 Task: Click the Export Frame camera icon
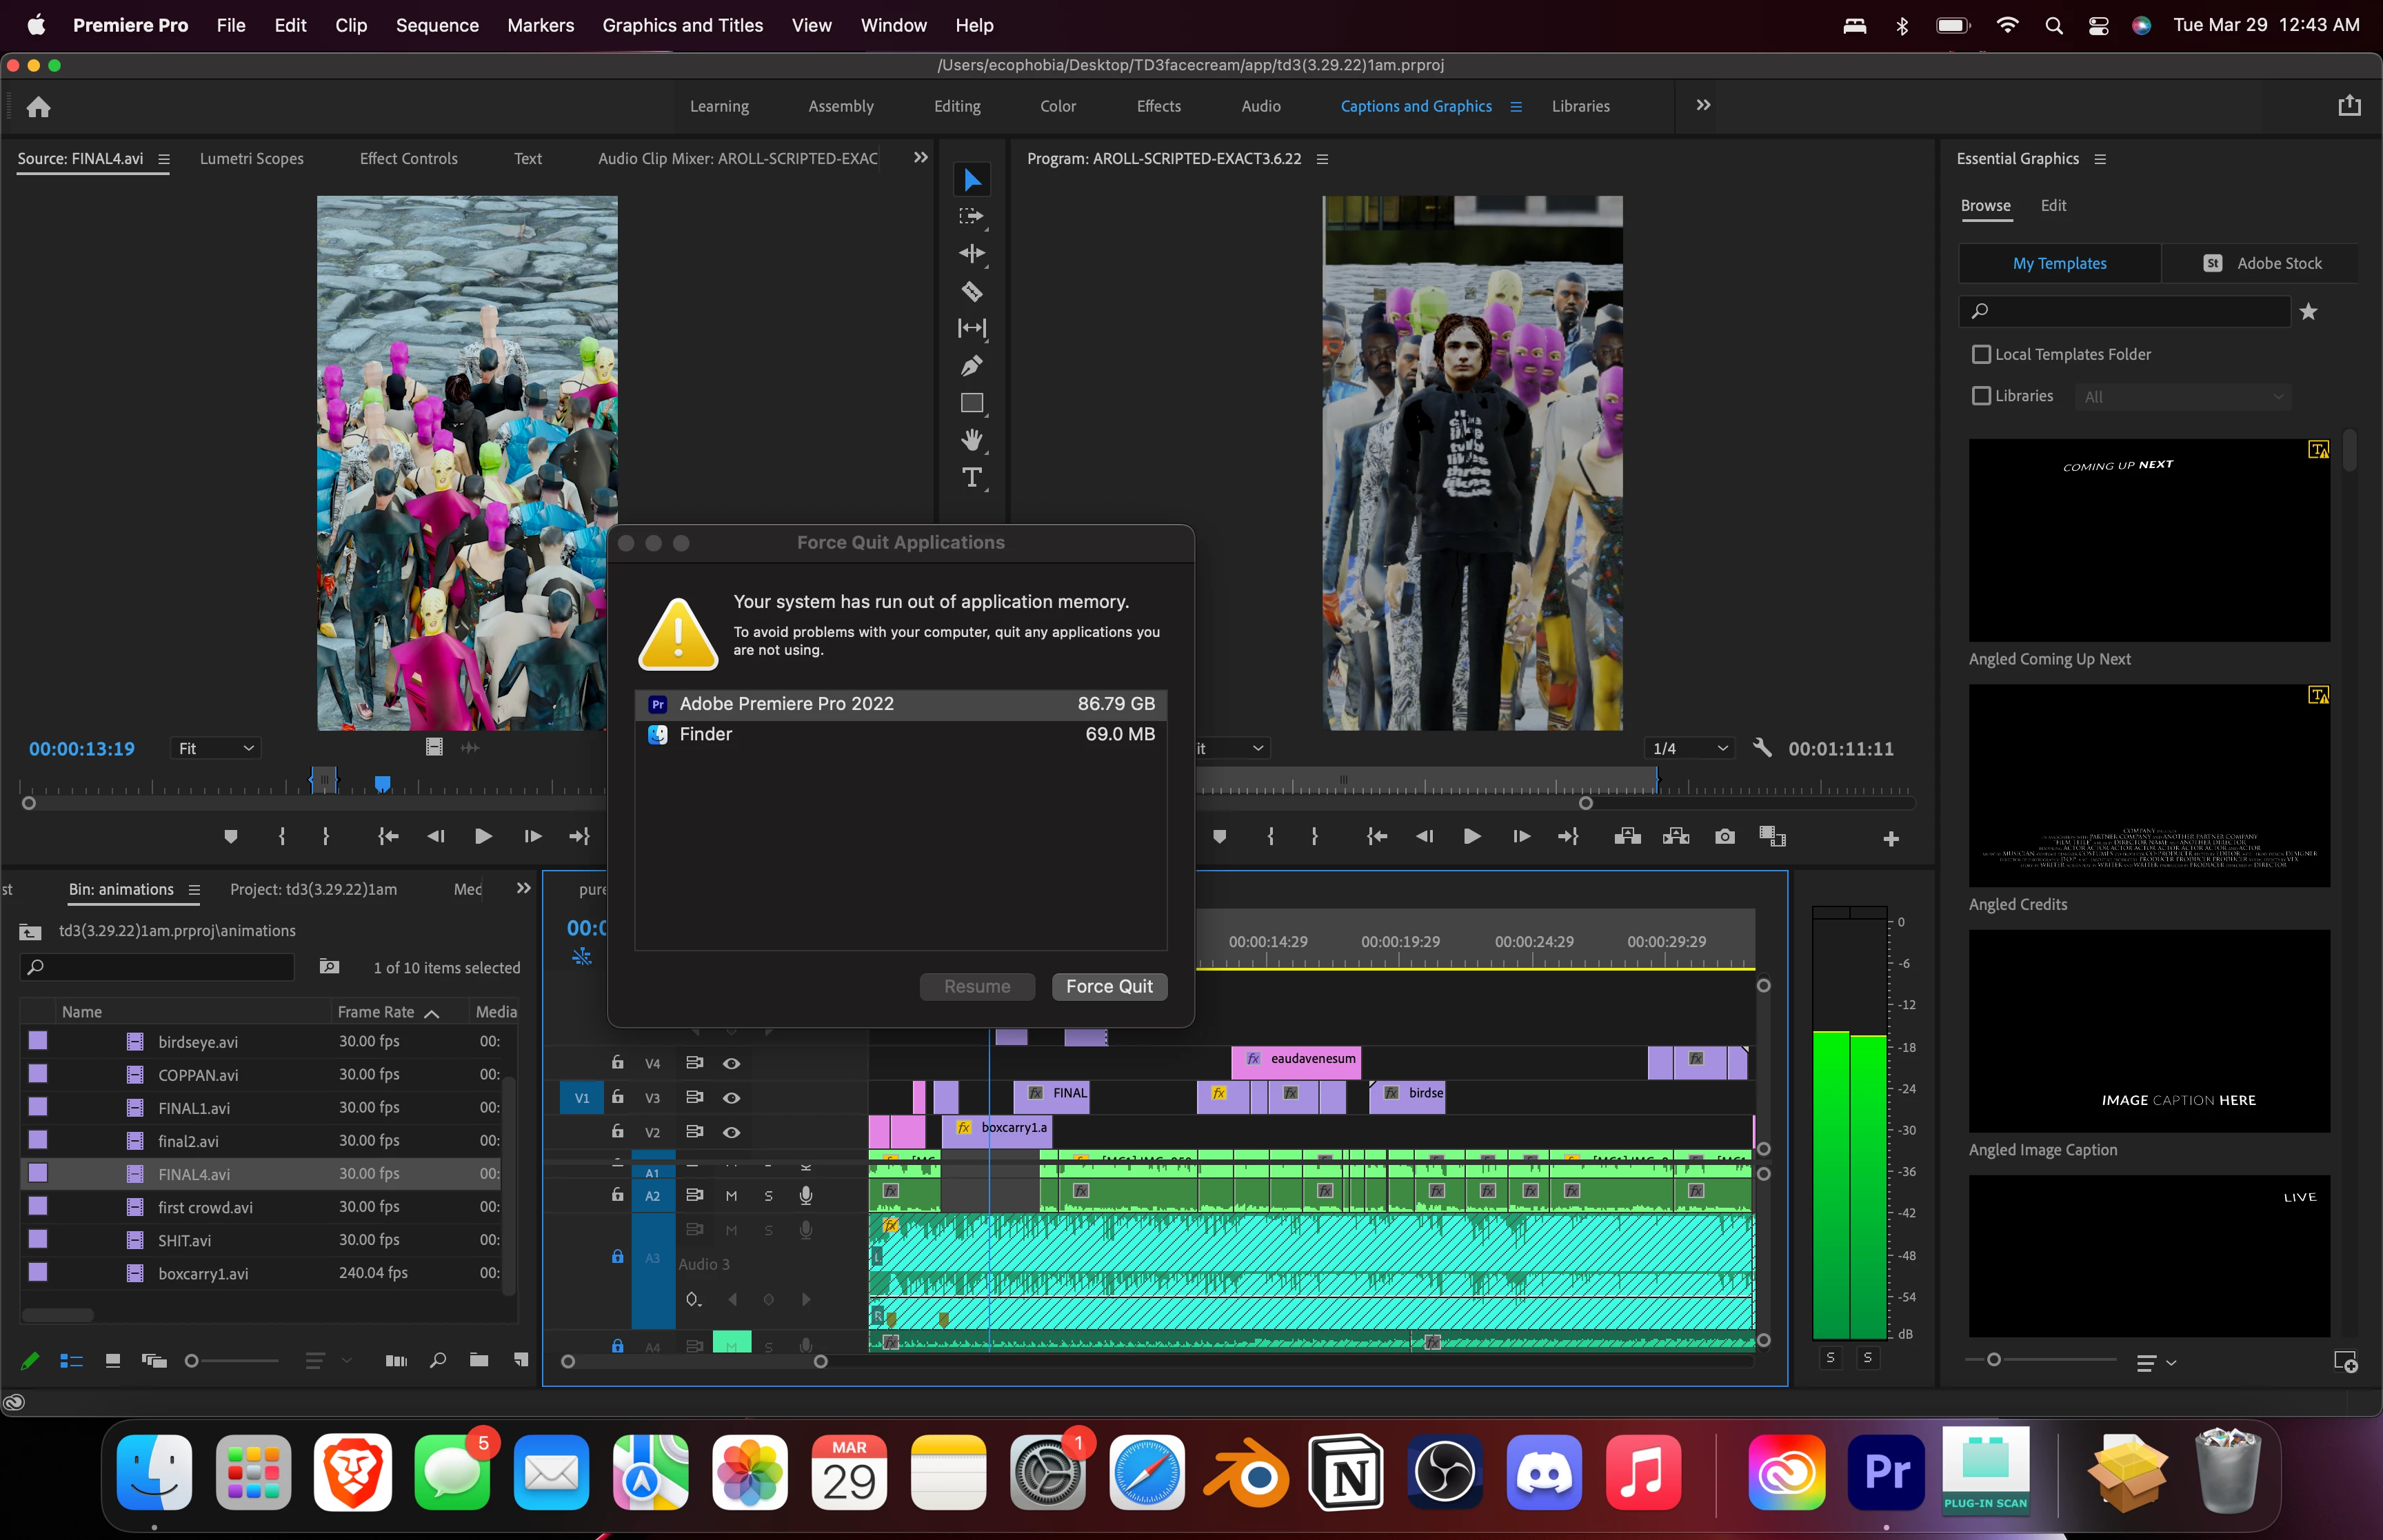pos(1724,837)
